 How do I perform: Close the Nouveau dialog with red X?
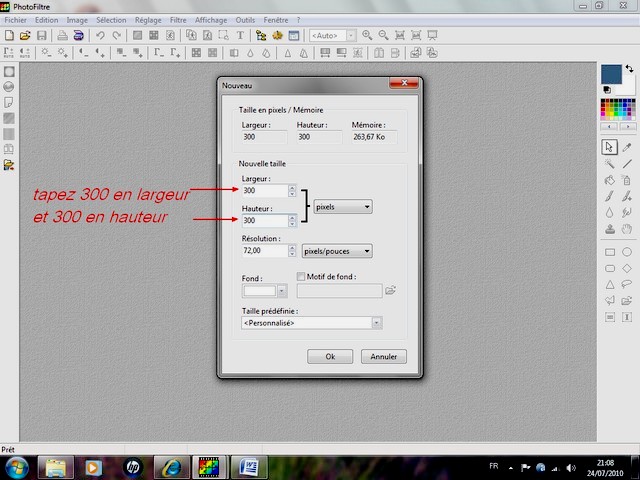point(404,83)
